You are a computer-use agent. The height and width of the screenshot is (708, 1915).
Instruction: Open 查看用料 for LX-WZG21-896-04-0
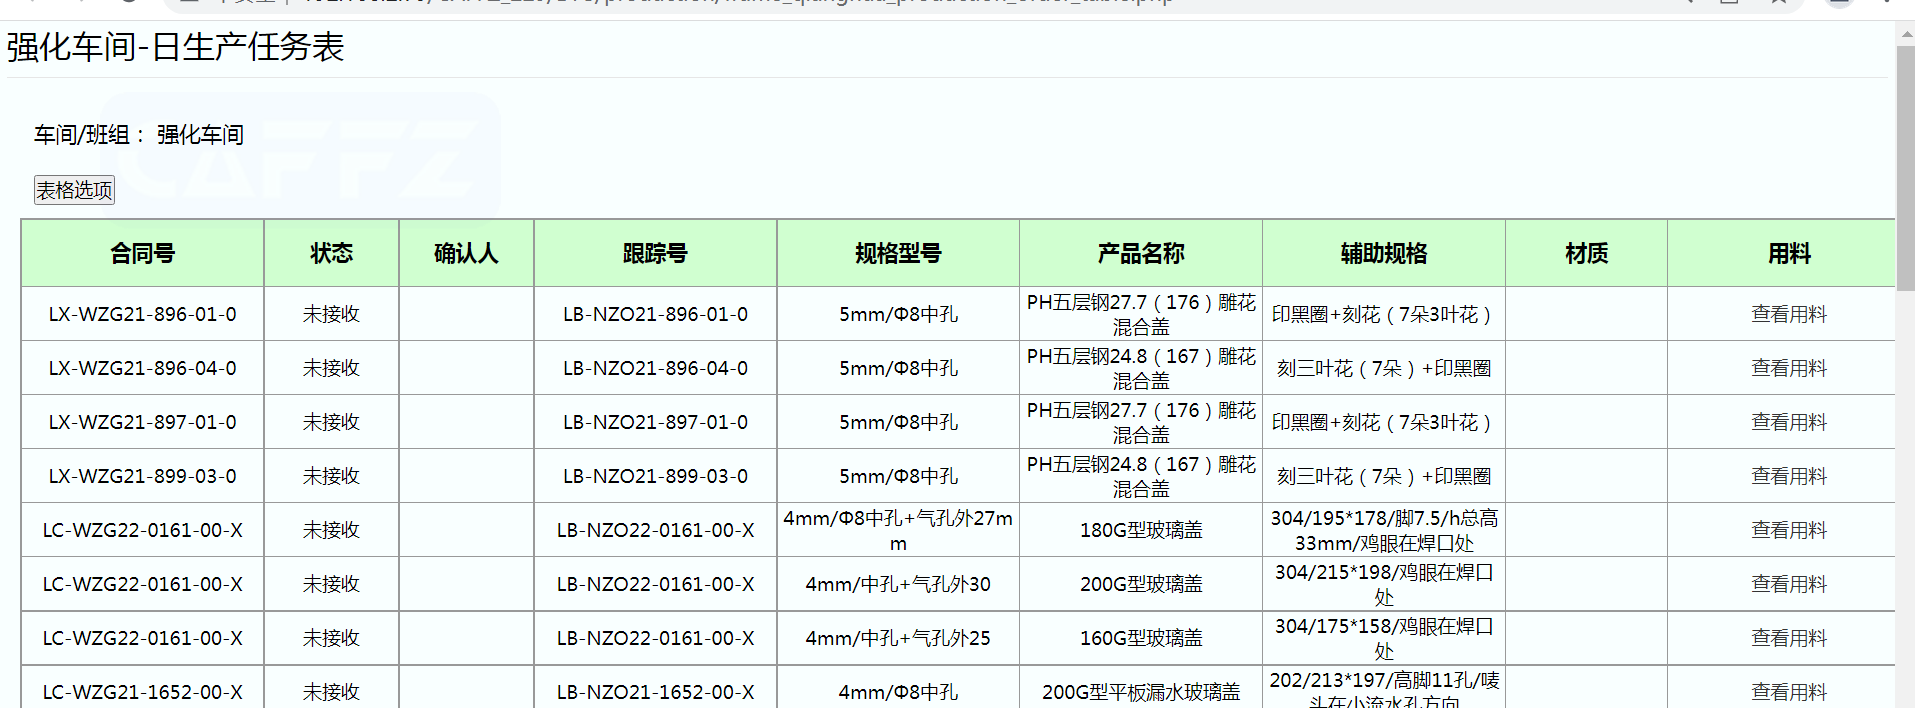tap(1788, 368)
